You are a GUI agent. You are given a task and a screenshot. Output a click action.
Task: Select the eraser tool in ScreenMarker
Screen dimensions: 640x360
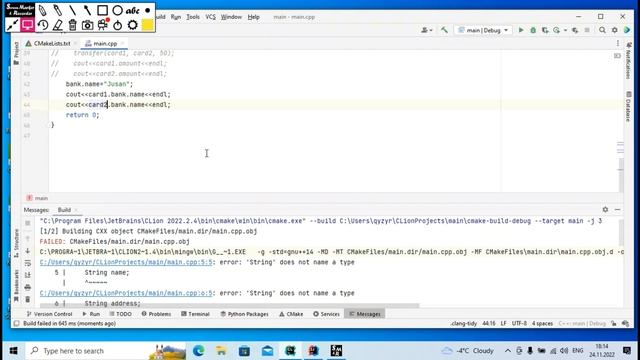coord(58,25)
